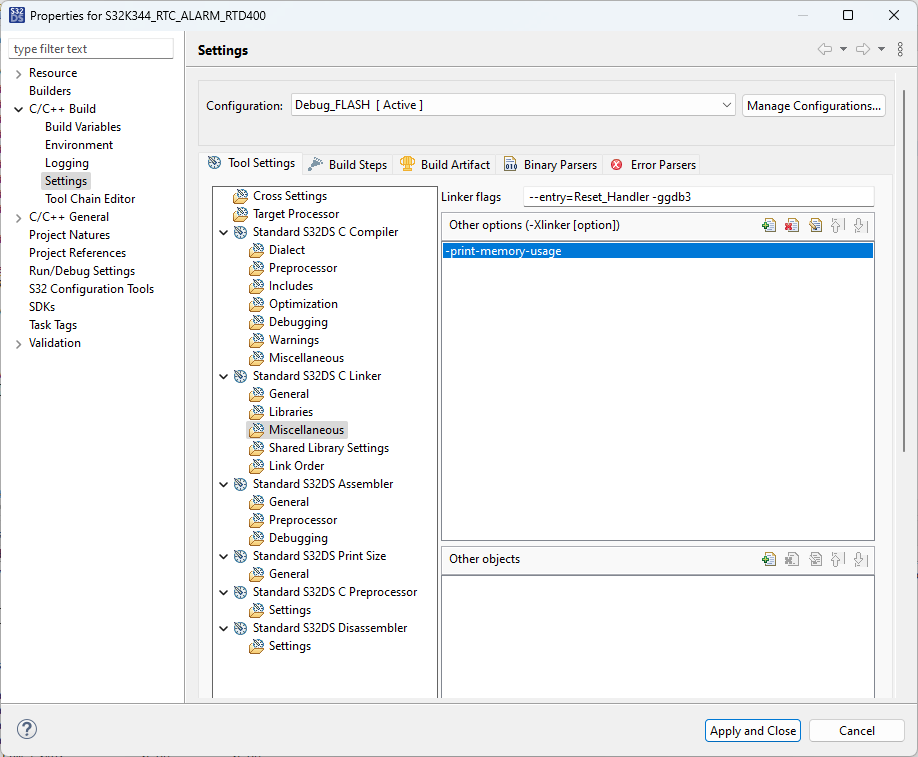Move the selected linker option up
The width and height of the screenshot is (918, 757).
click(838, 225)
